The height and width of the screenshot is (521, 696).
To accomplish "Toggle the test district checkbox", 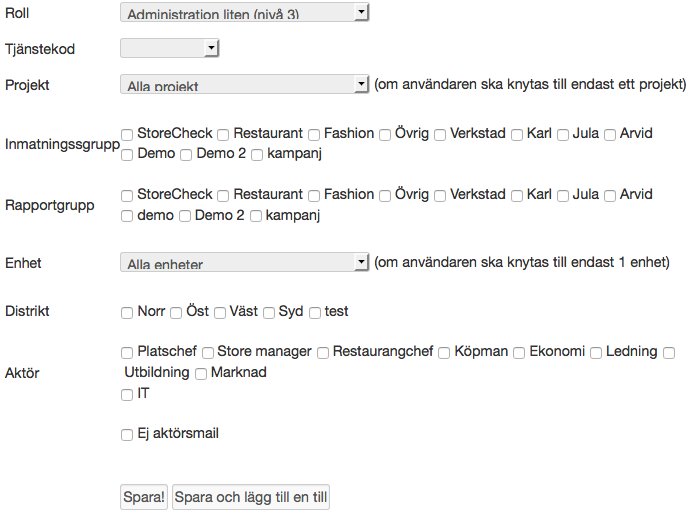I will pyautogui.click(x=315, y=313).
